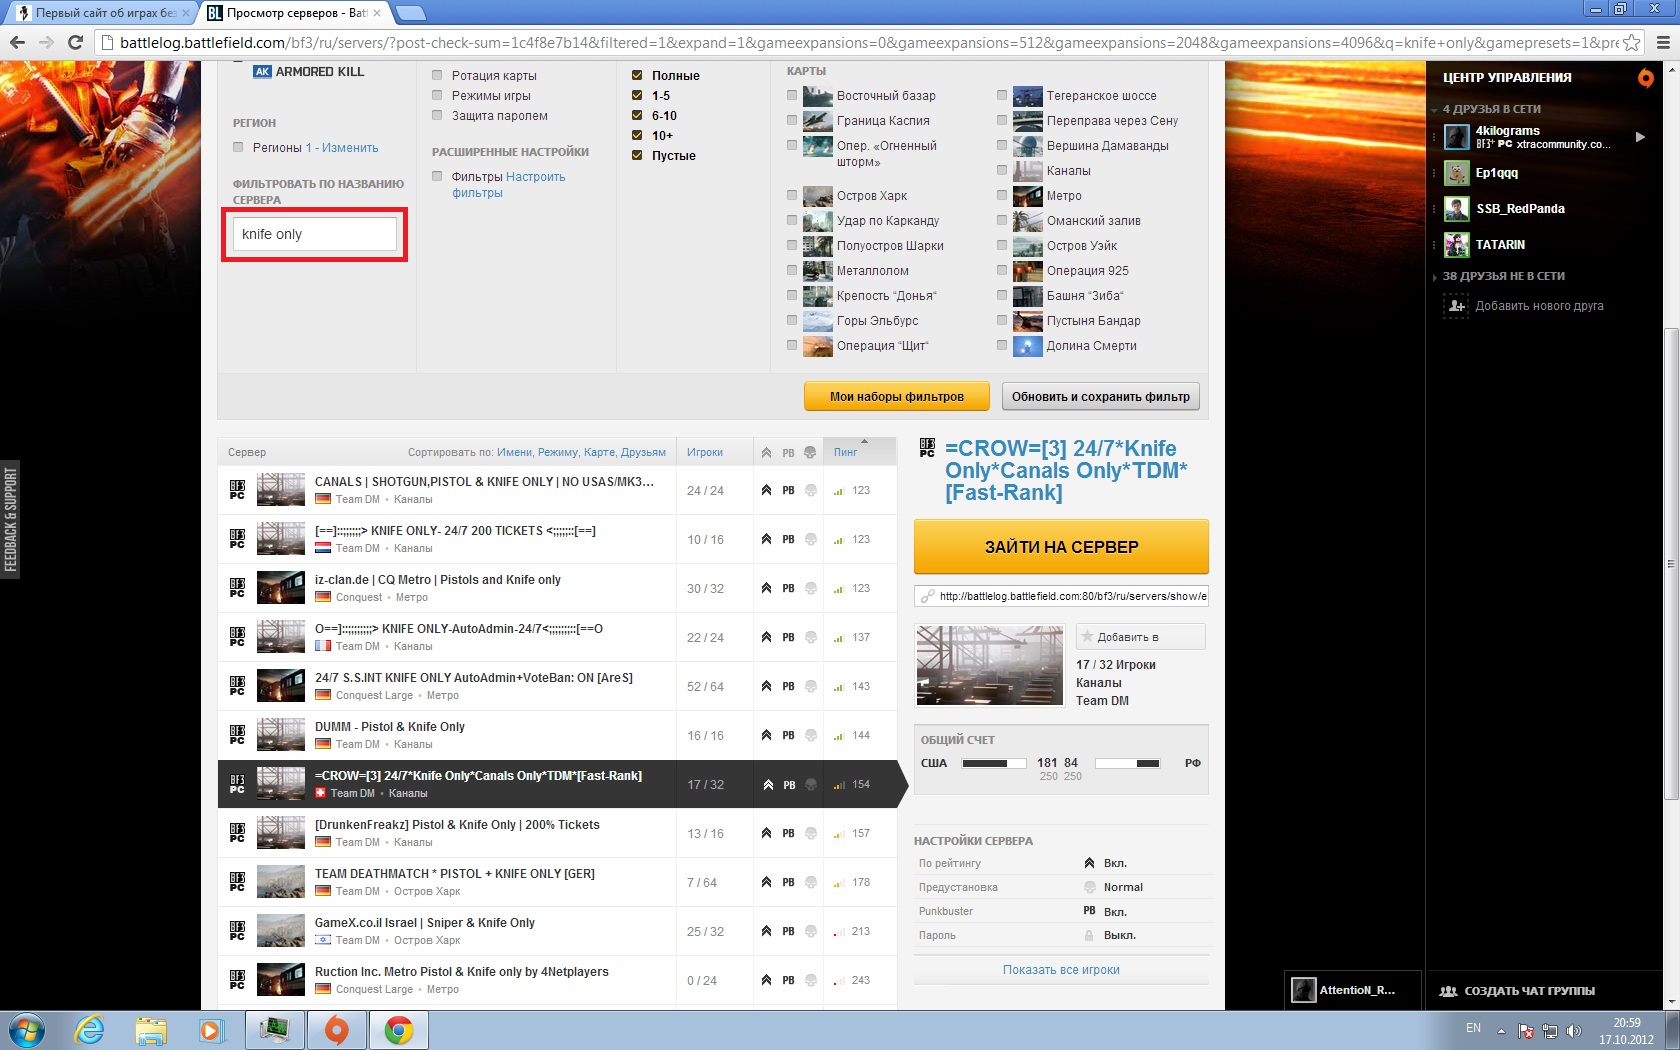Image resolution: width=1680 pixels, height=1050 pixels.
Task: Uncheck the Полные slots checkbox
Action: tap(637, 75)
